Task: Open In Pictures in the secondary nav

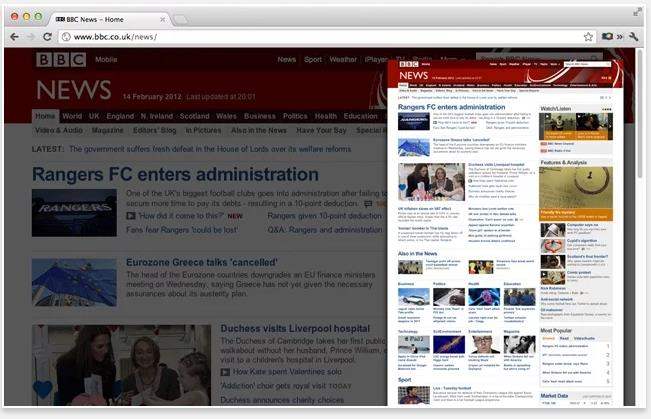Action: pos(203,130)
